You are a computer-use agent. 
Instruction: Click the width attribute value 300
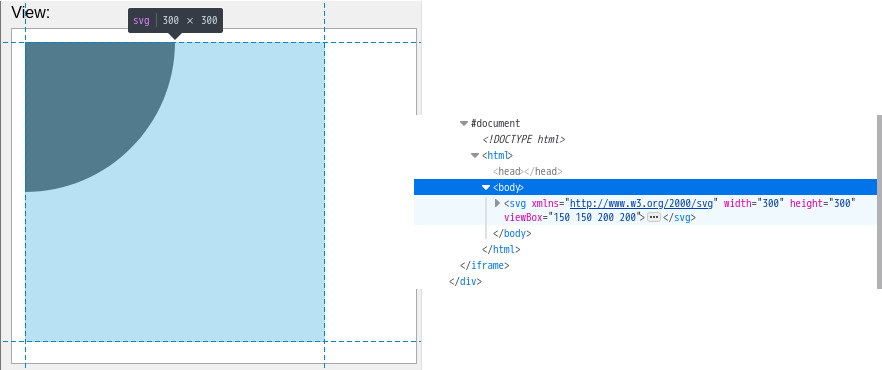click(x=770, y=203)
